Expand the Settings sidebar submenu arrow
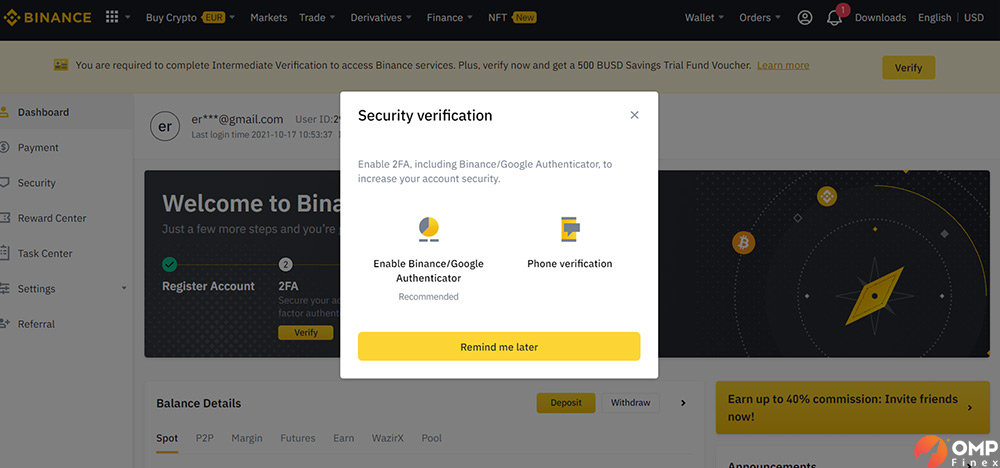Viewport: 1000px width, 468px height. tap(124, 288)
